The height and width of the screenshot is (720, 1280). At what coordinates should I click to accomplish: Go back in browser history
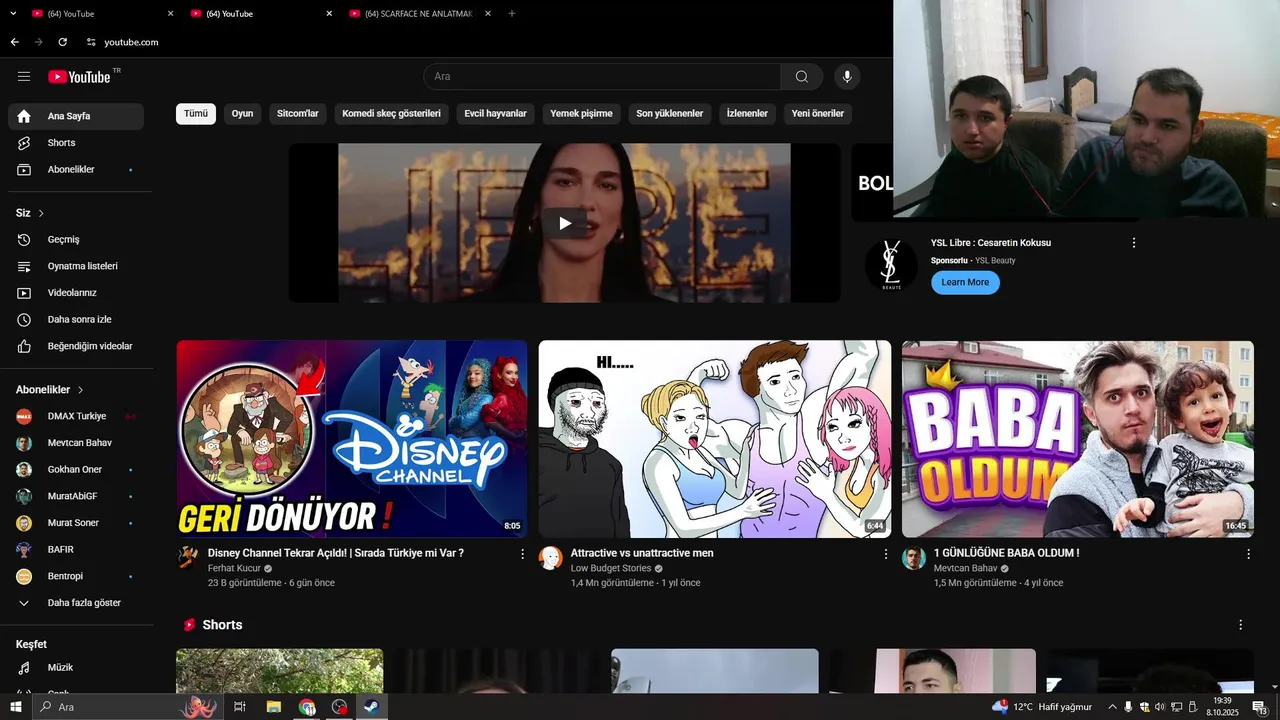14,42
